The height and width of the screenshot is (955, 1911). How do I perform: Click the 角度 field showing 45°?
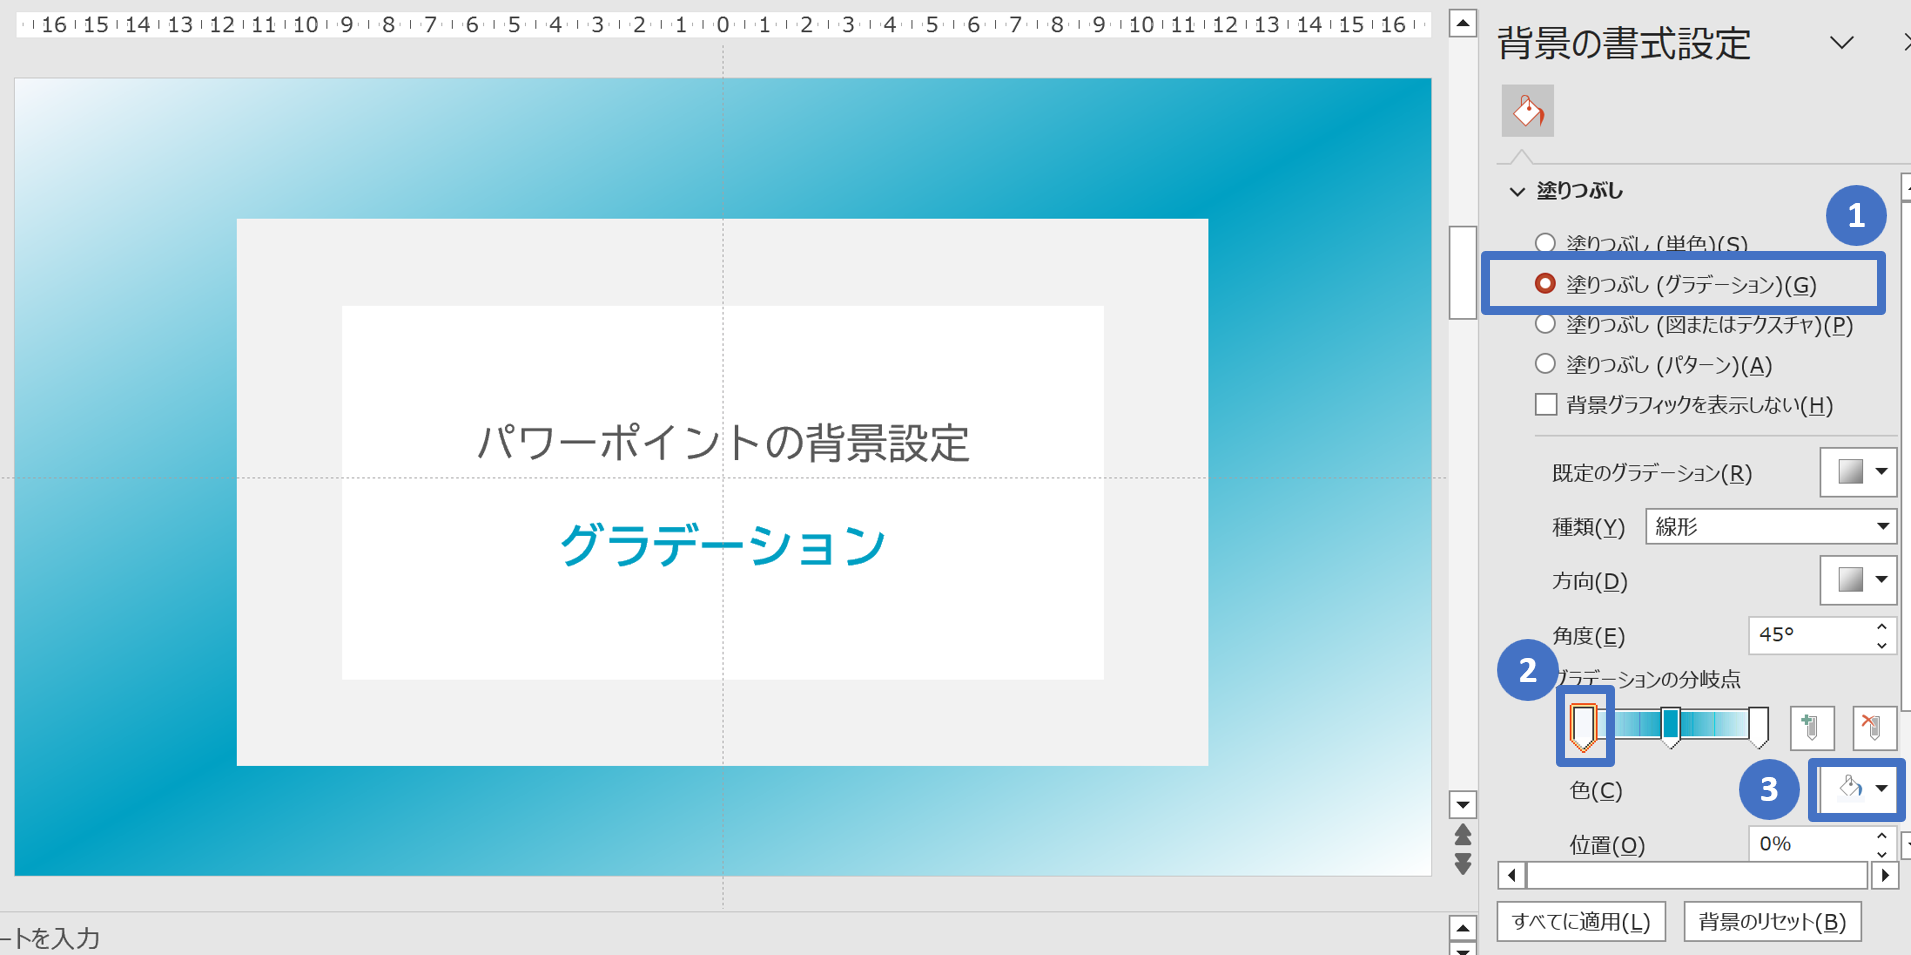click(1810, 635)
